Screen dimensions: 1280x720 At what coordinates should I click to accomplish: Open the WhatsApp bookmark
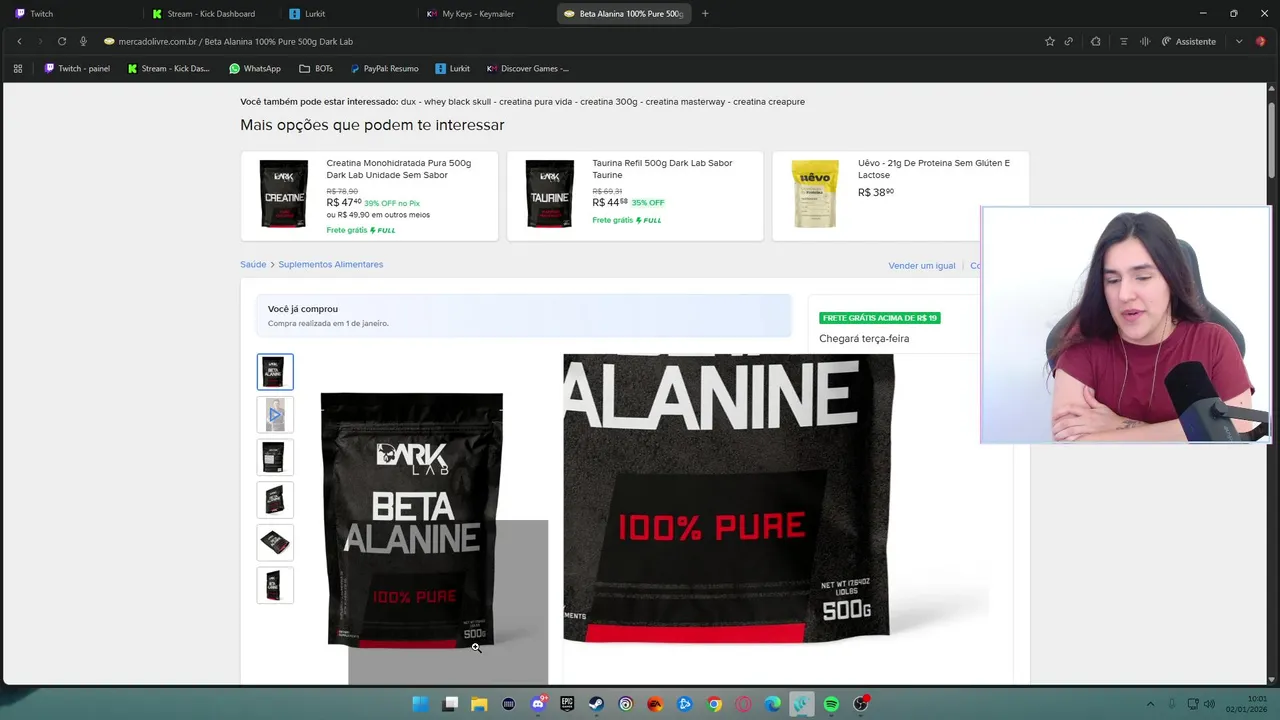(255, 69)
